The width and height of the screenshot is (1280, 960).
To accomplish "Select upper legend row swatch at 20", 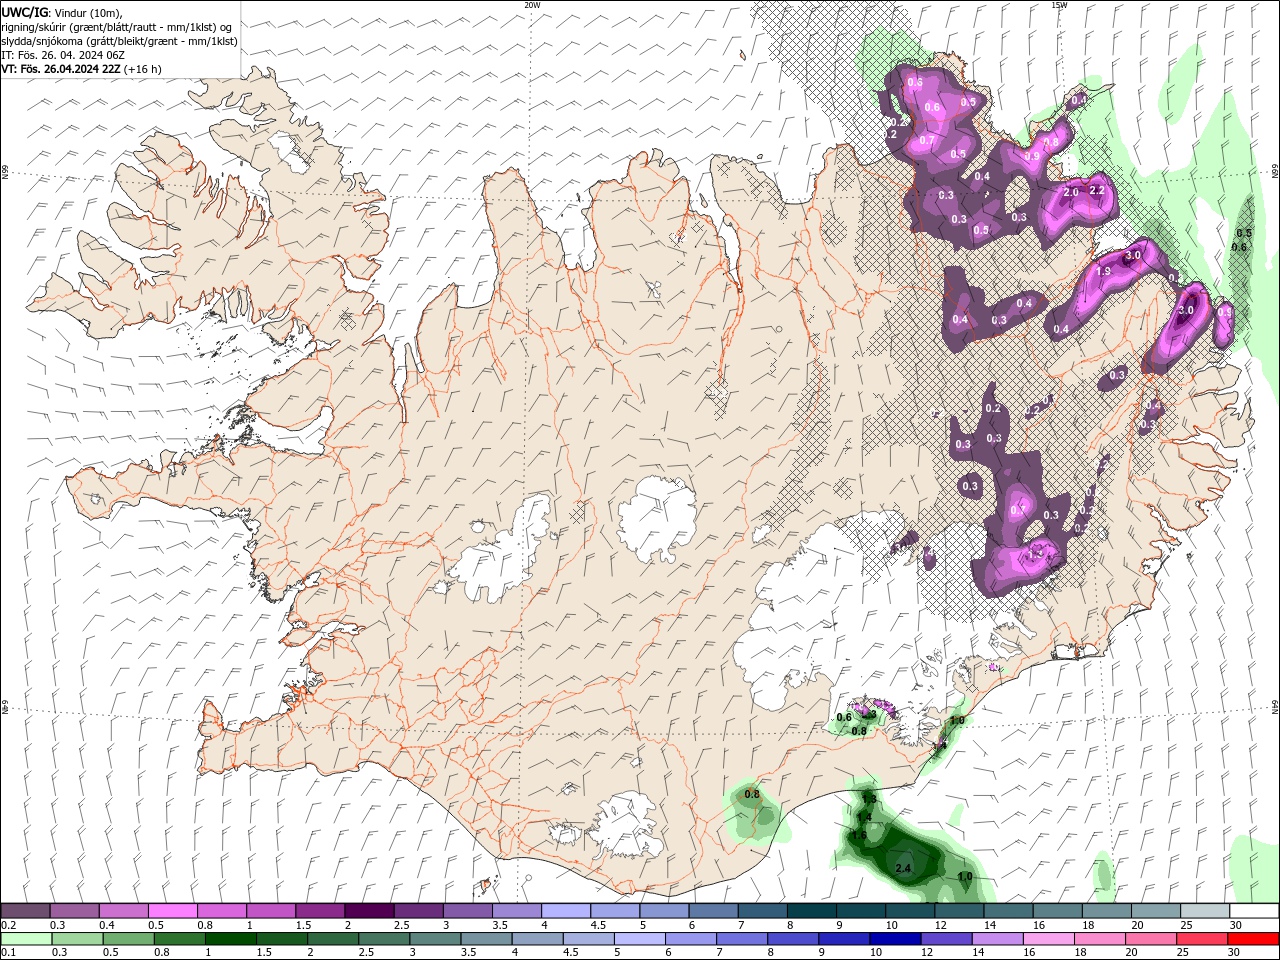I will pos(1155,910).
